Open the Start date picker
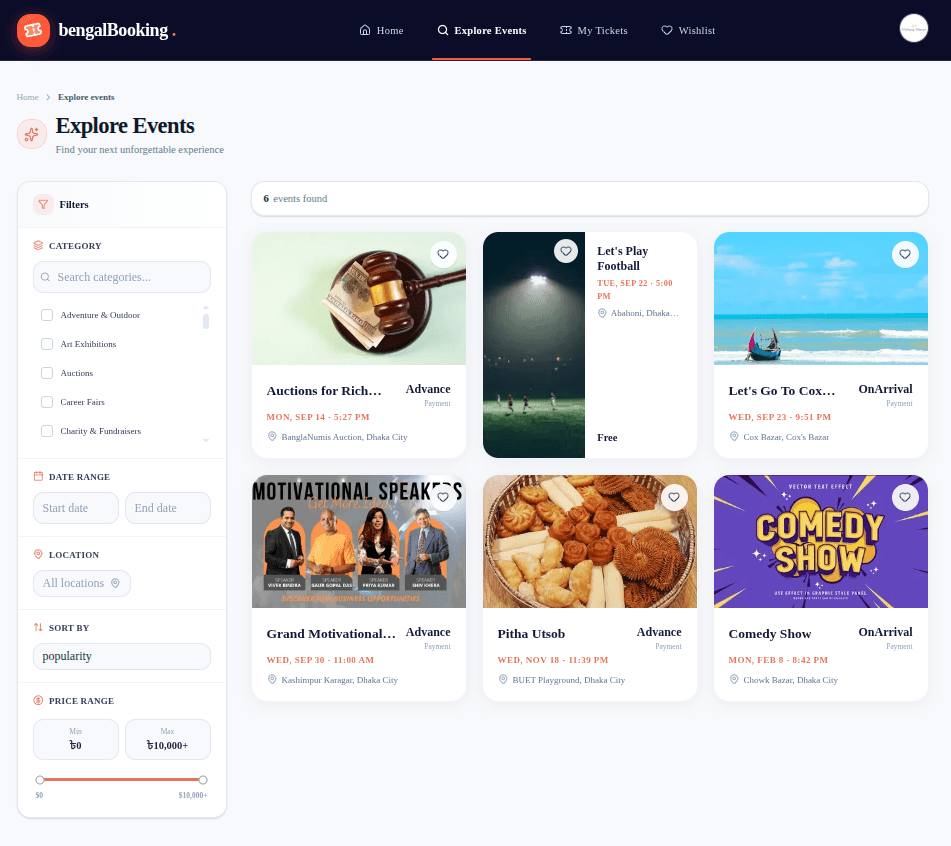 [76, 508]
